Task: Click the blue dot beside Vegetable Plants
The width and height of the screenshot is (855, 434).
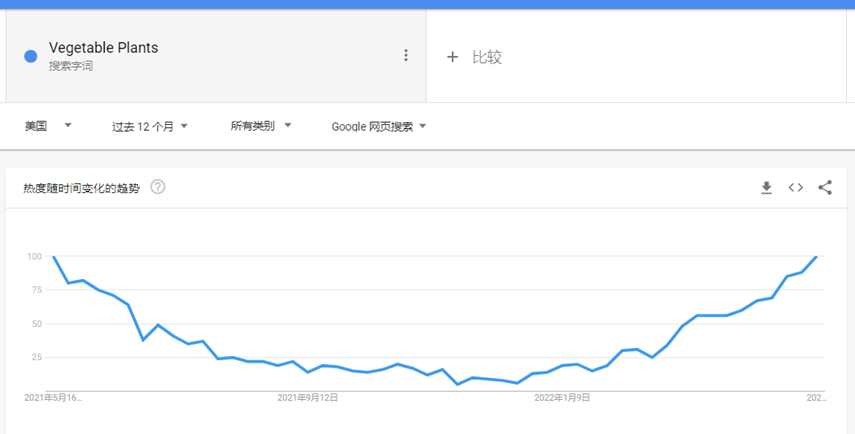Action: coord(31,56)
